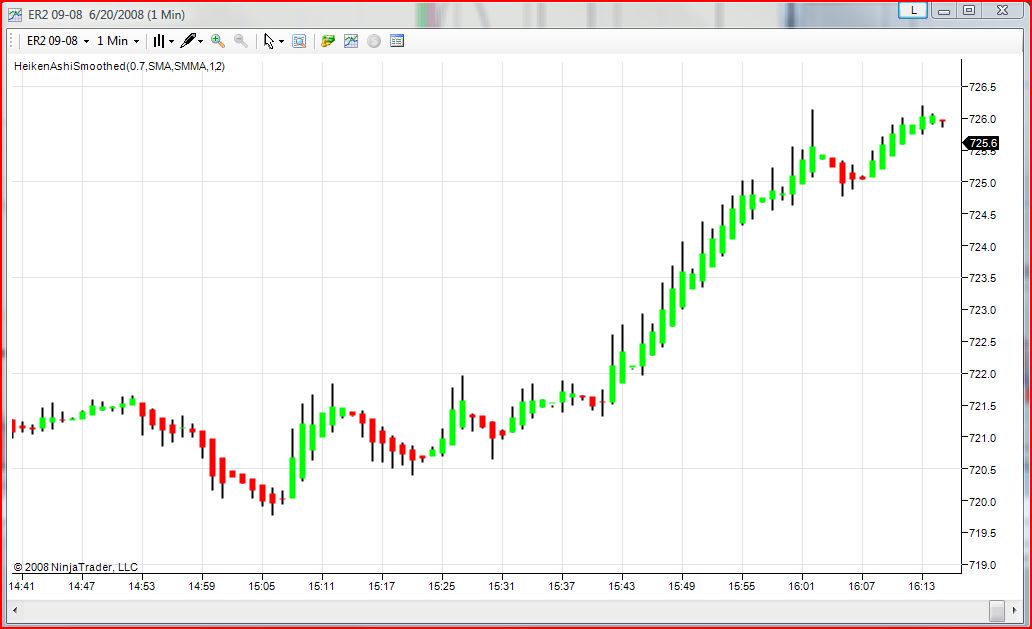Image resolution: width=1032 pixels, height=629 pixels.
Task: Click the 724.0 price axis label
Action: point(983,247)
